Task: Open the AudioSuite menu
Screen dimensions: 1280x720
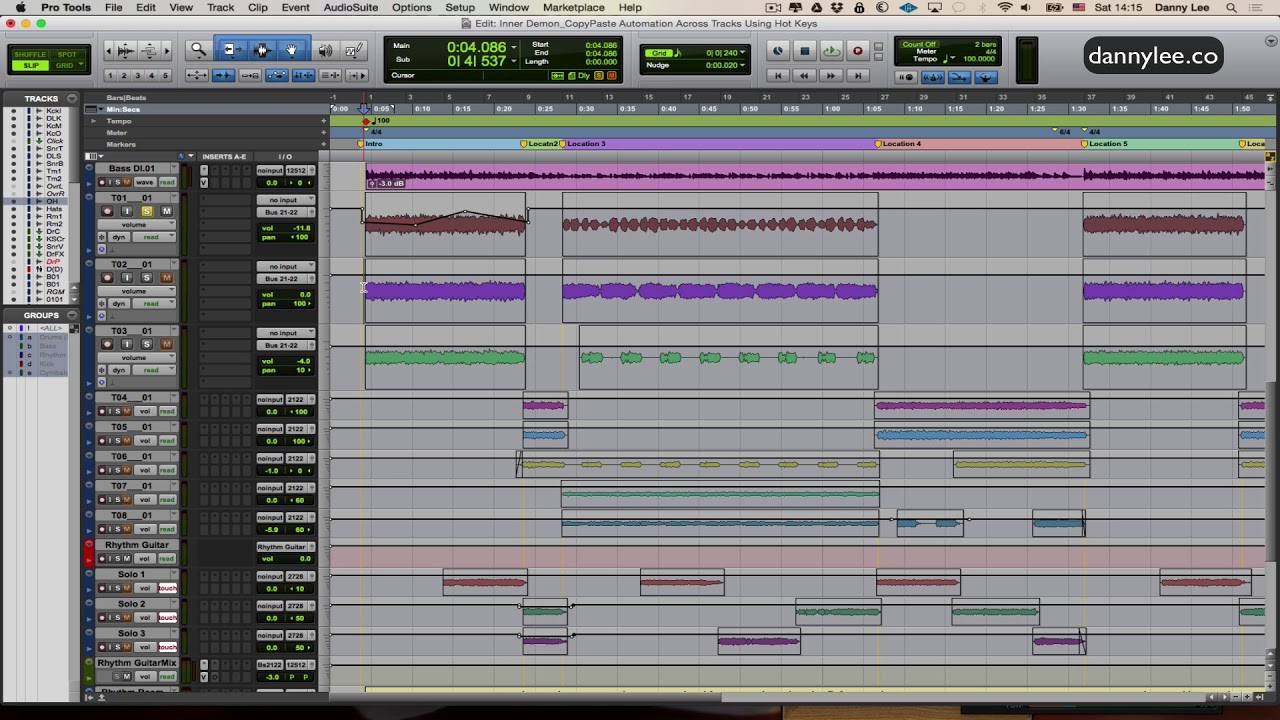Action: [351, 7]
